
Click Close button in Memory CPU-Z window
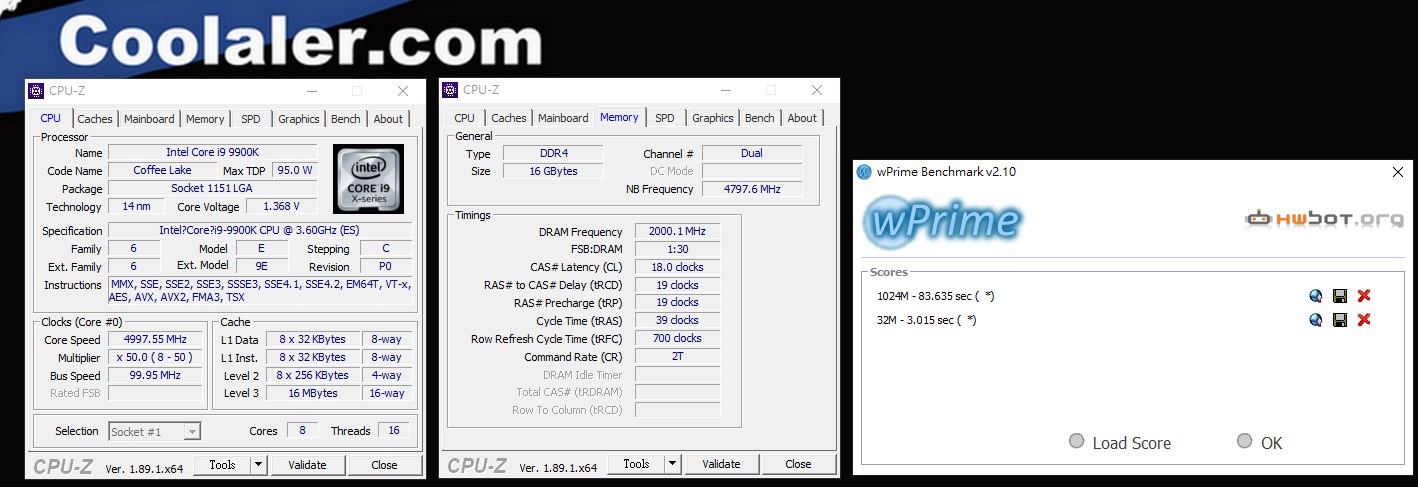pyautogui.click(x=798, y=464)
